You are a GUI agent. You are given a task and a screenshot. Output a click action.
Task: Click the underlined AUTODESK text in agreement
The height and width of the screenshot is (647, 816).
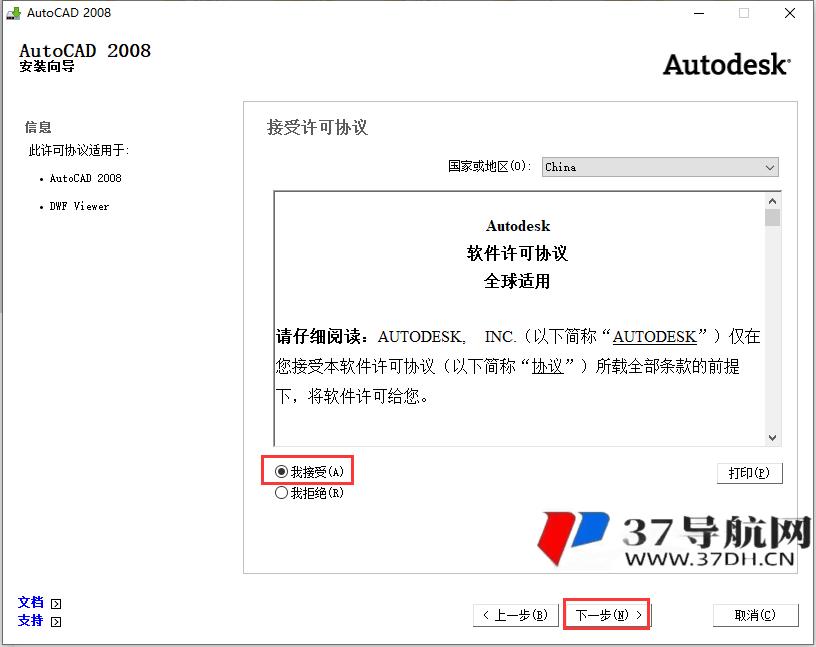654,337
